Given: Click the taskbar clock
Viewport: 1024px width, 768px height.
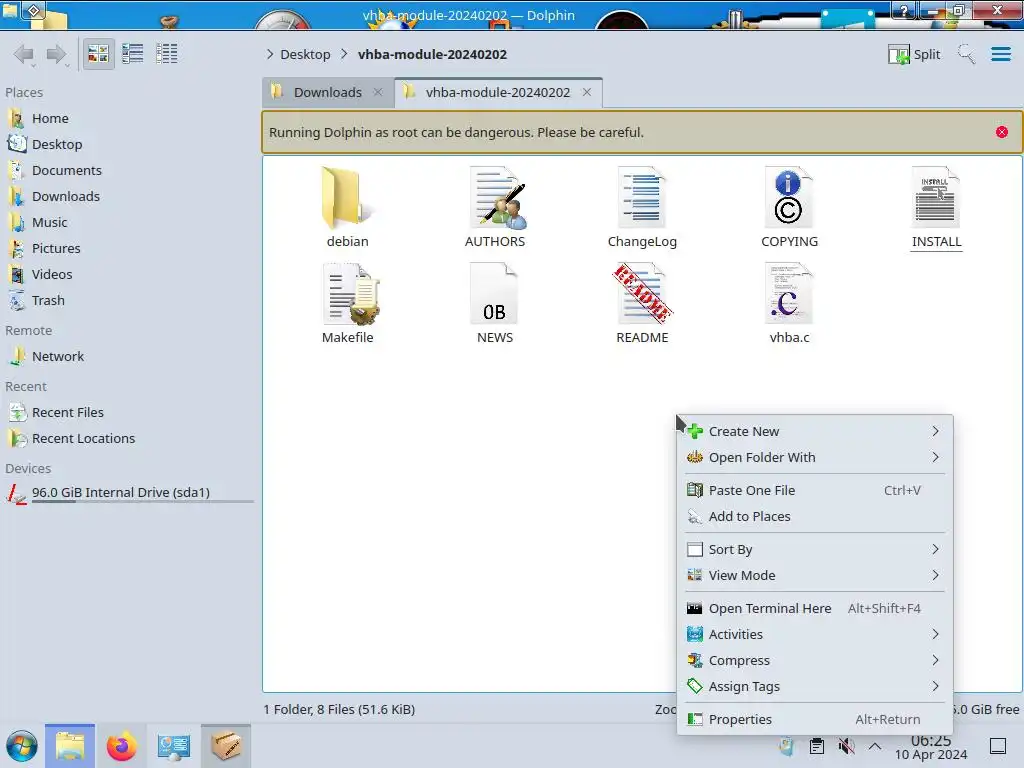Looking at the screenshot, I should pyautogui.click(x=931, y=748).
